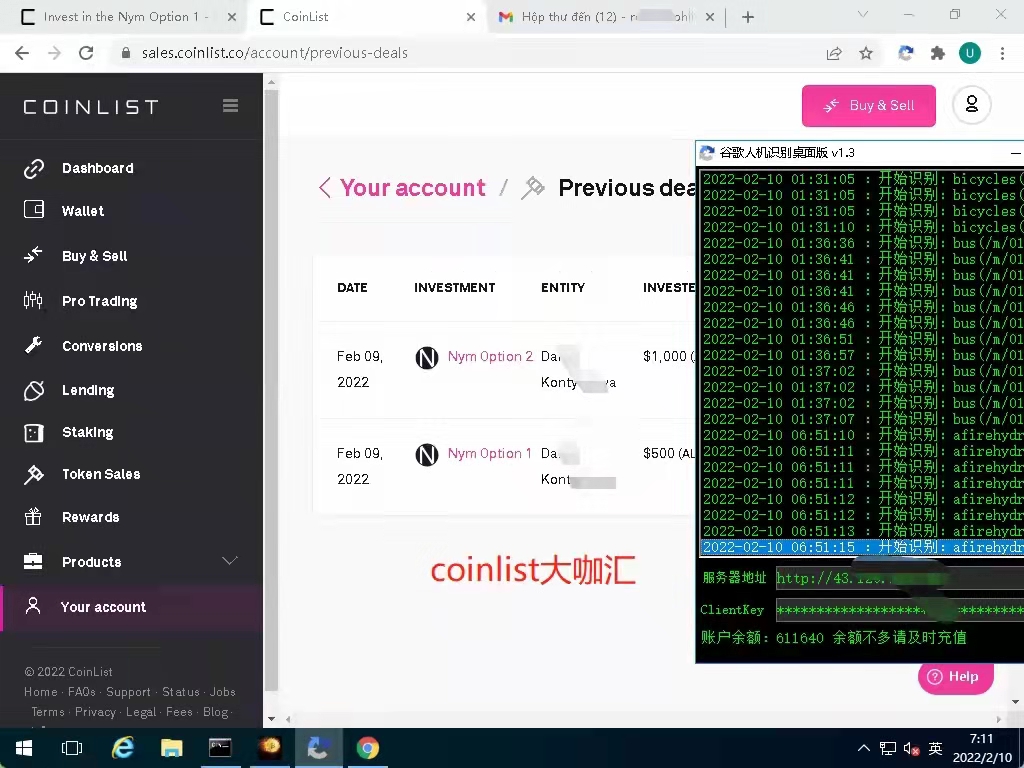Image resolution: width=1024 pixels, height=768 pixels.
Task: Click the Your account person icon in sidebar
Action: tap(33, 606)
